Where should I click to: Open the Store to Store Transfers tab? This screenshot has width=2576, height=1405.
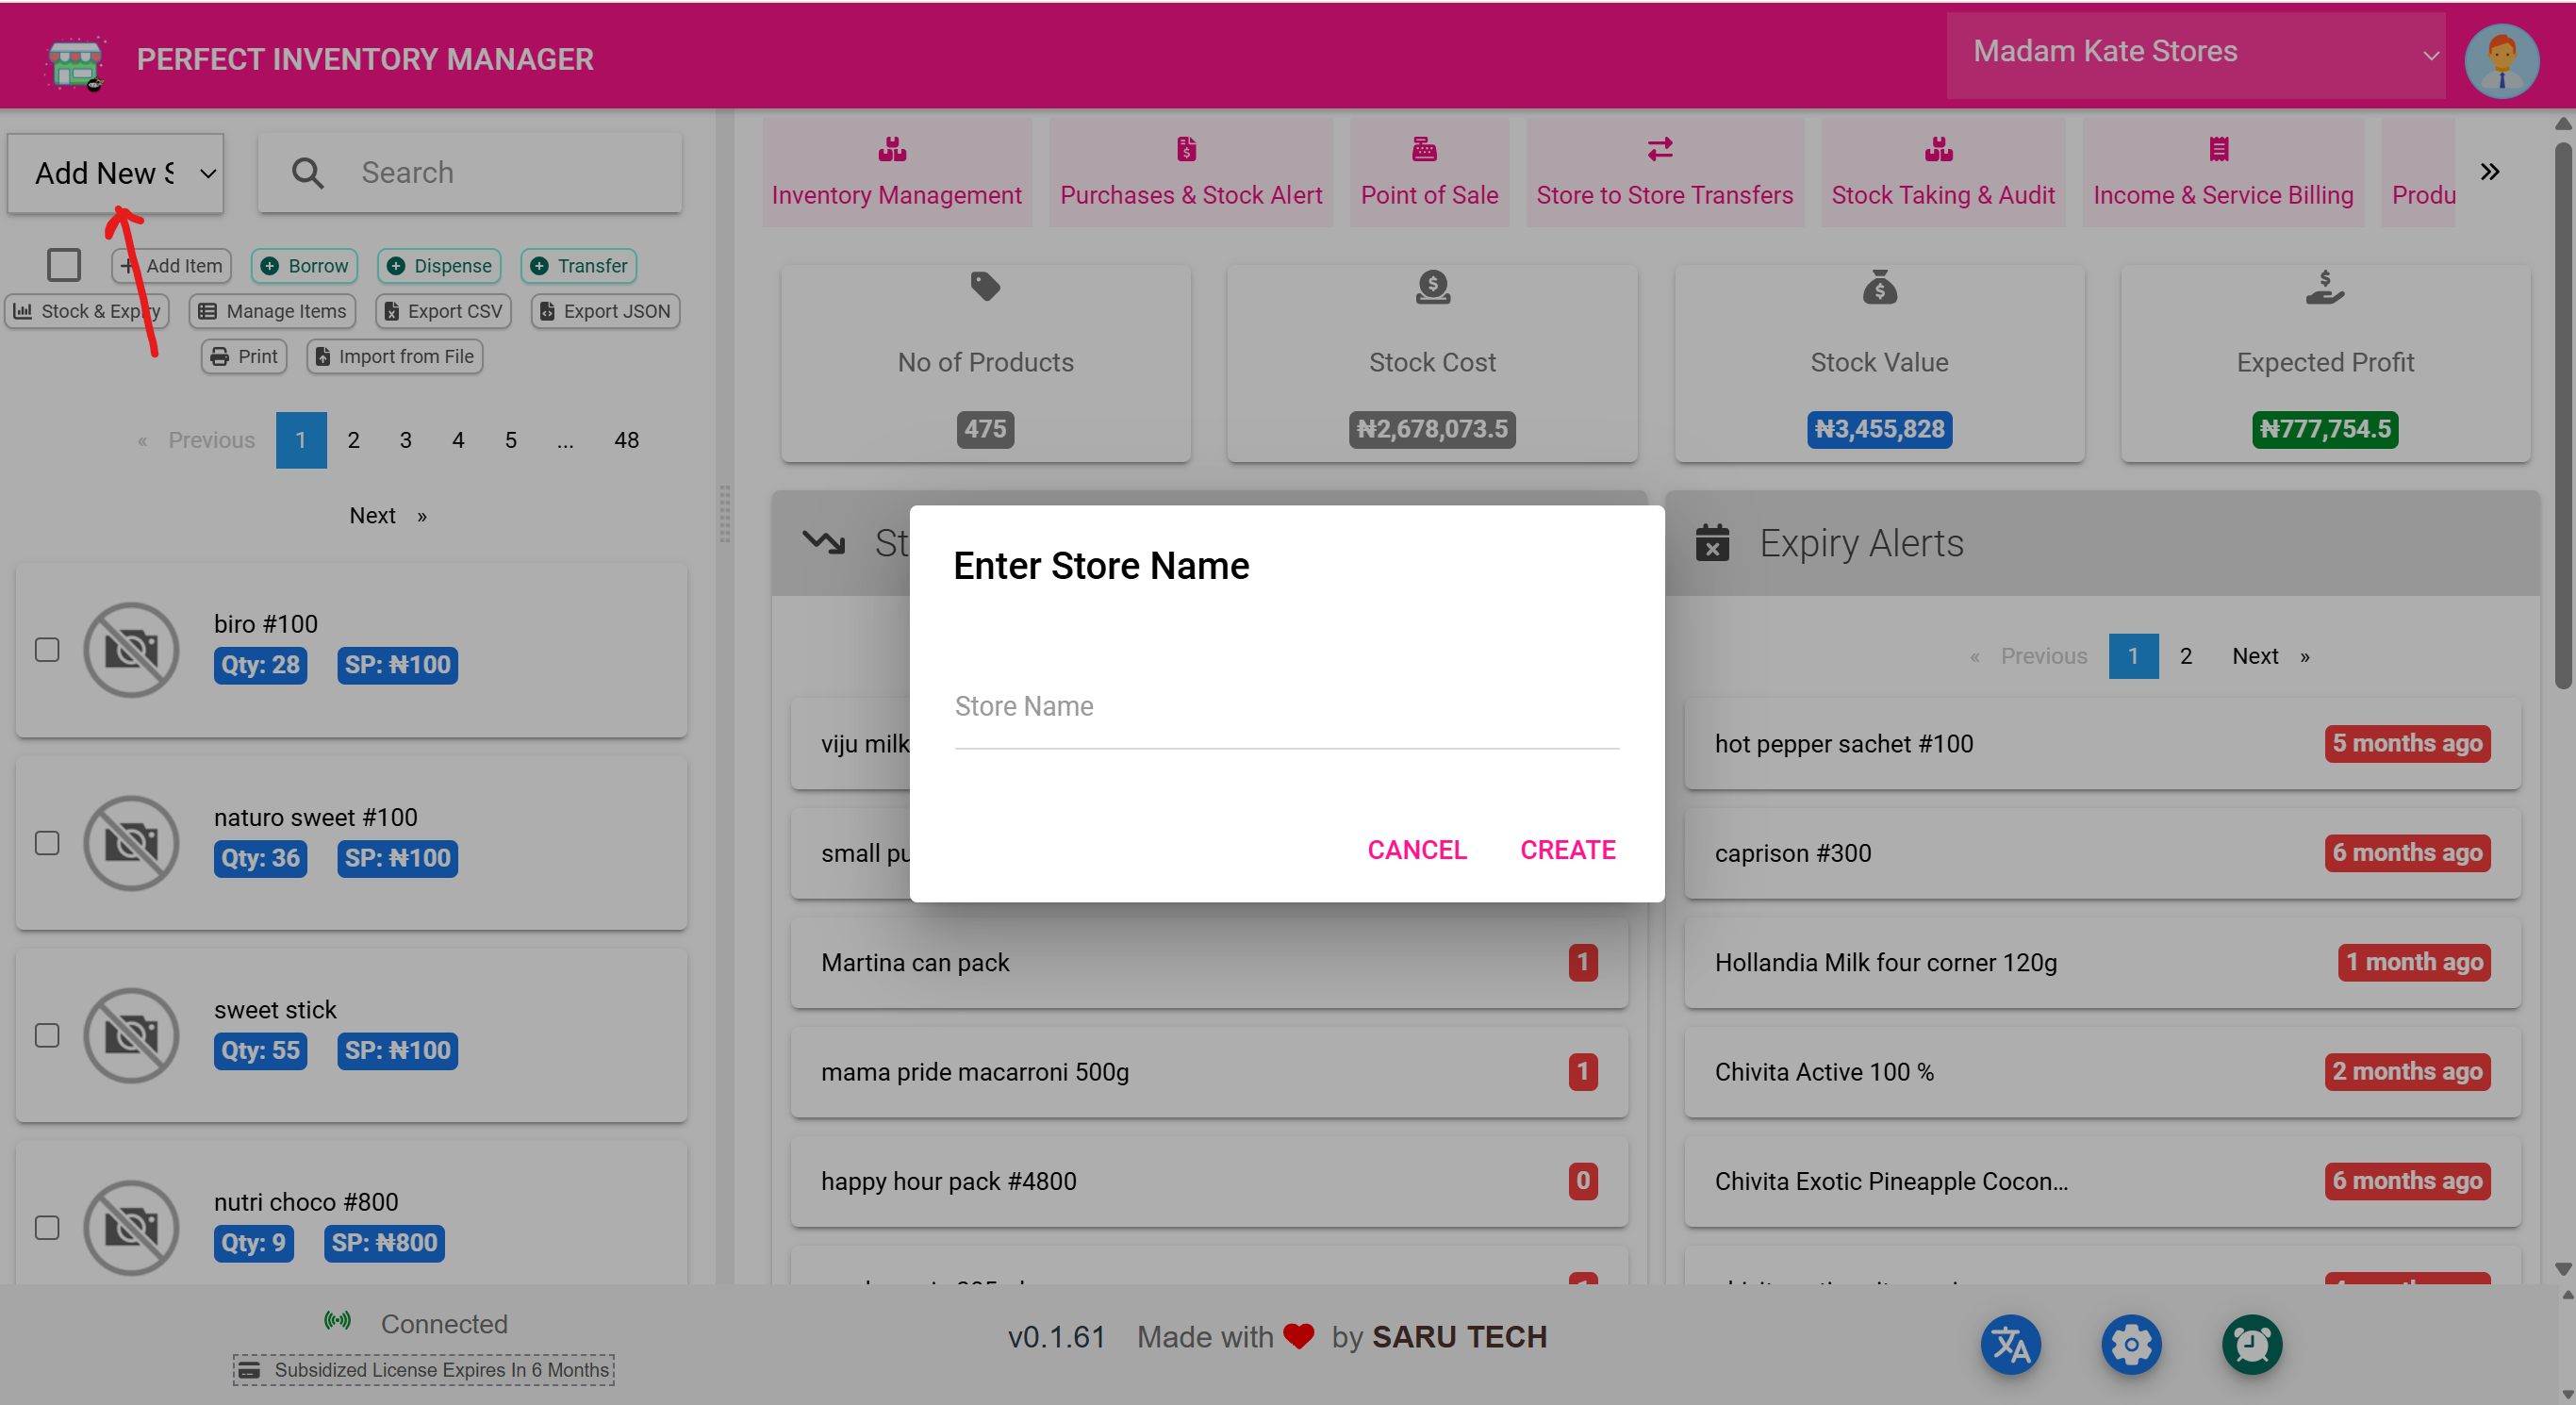(x=1664, y=172)
